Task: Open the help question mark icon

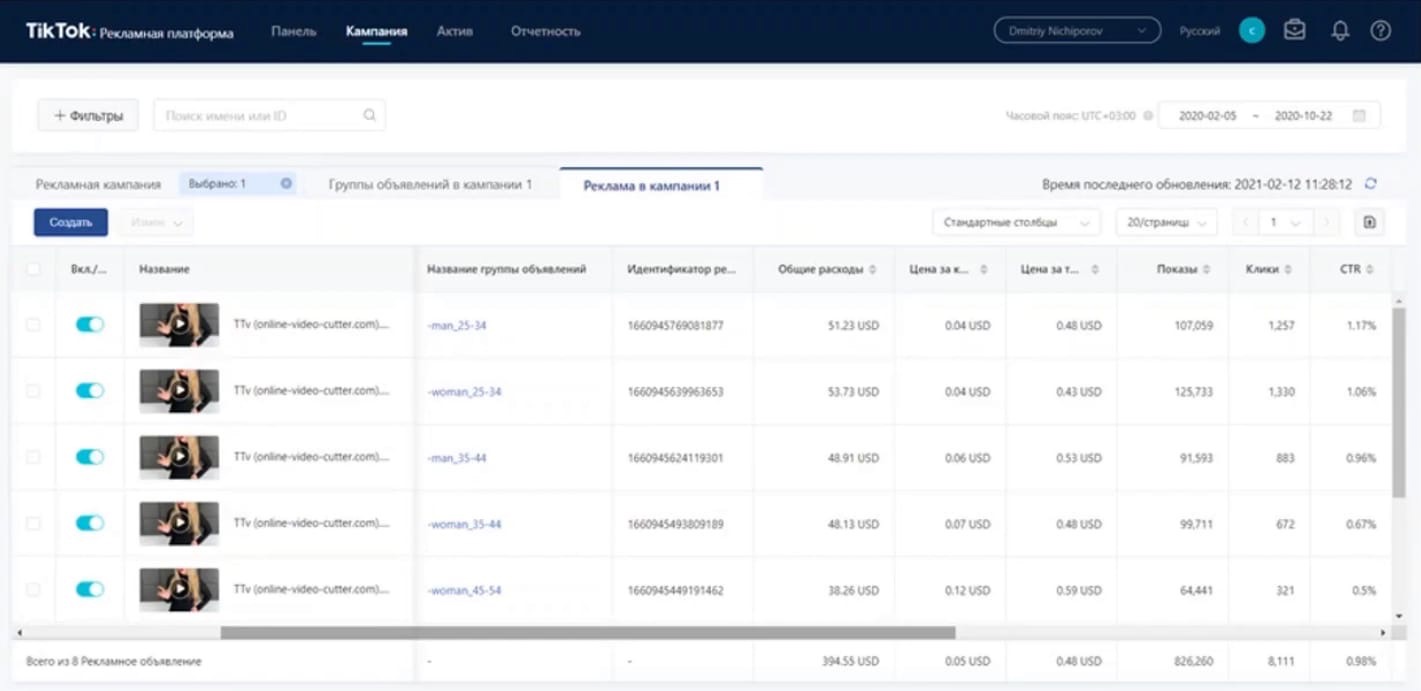Action: [x=1380, y=31]
